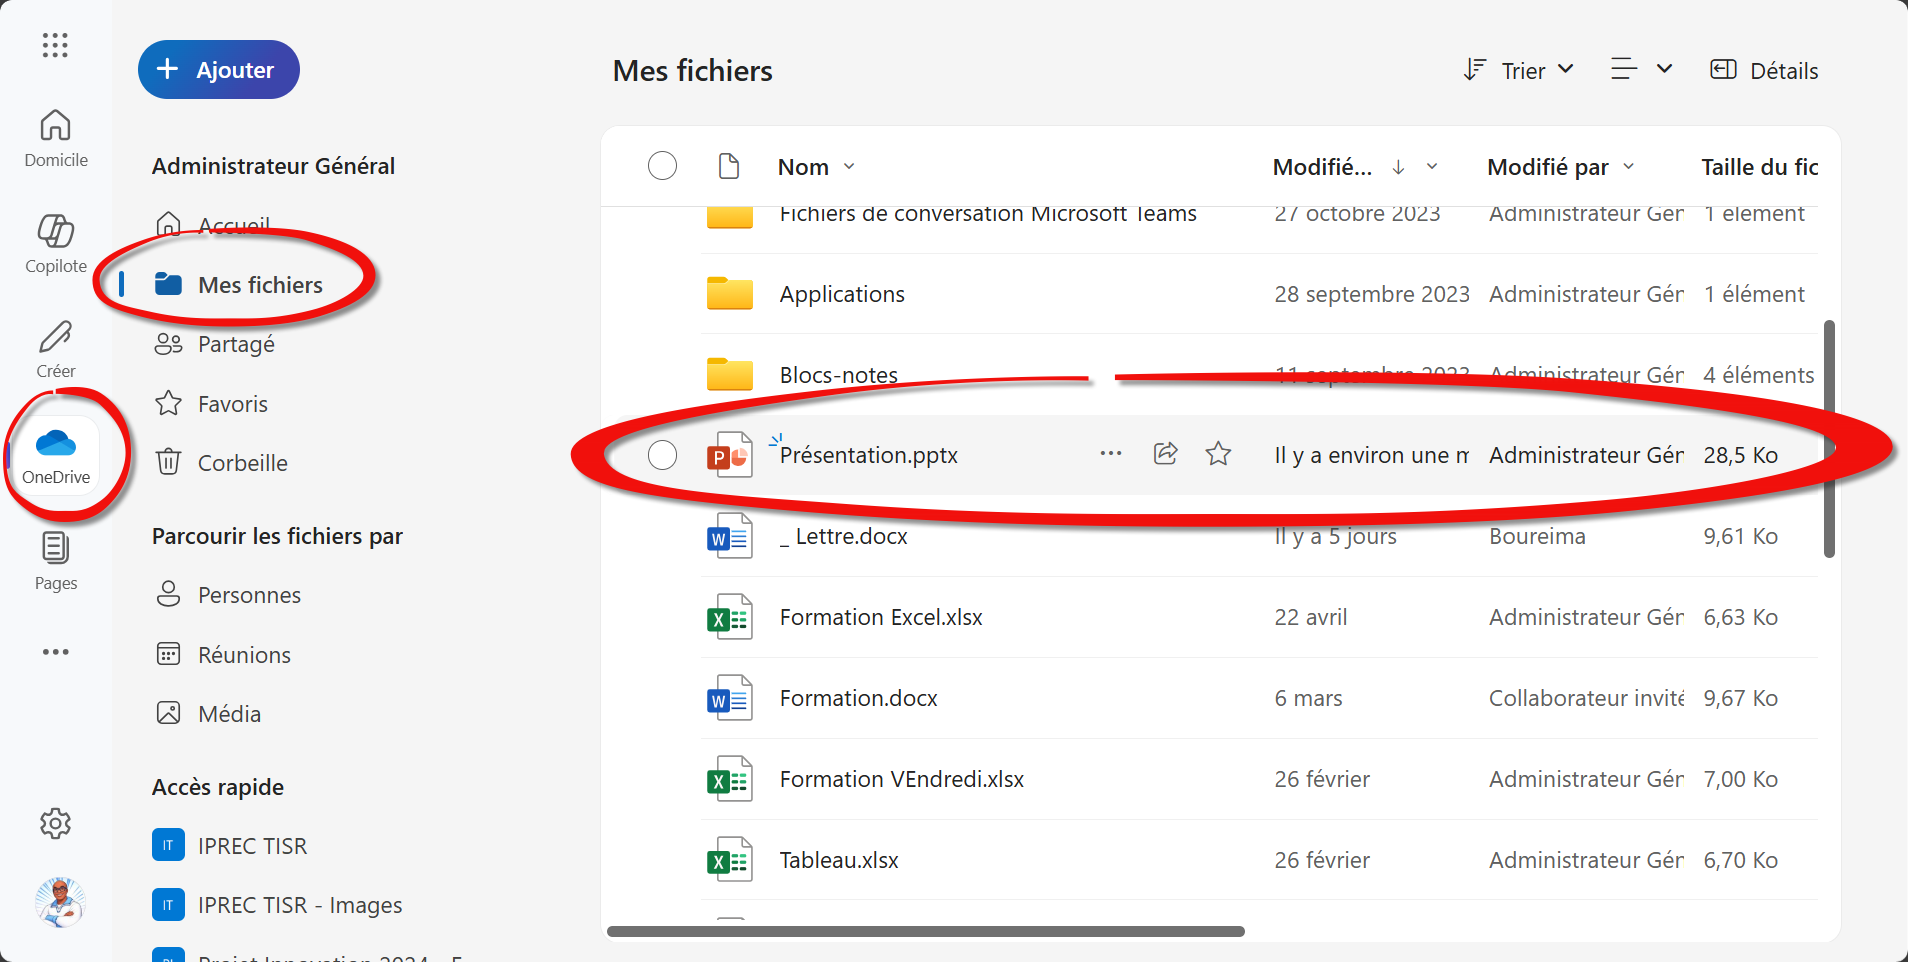Click the horizontal scrollbar under the file list
Viewport: 1908px width, 962px height.
tap(925, 931)
